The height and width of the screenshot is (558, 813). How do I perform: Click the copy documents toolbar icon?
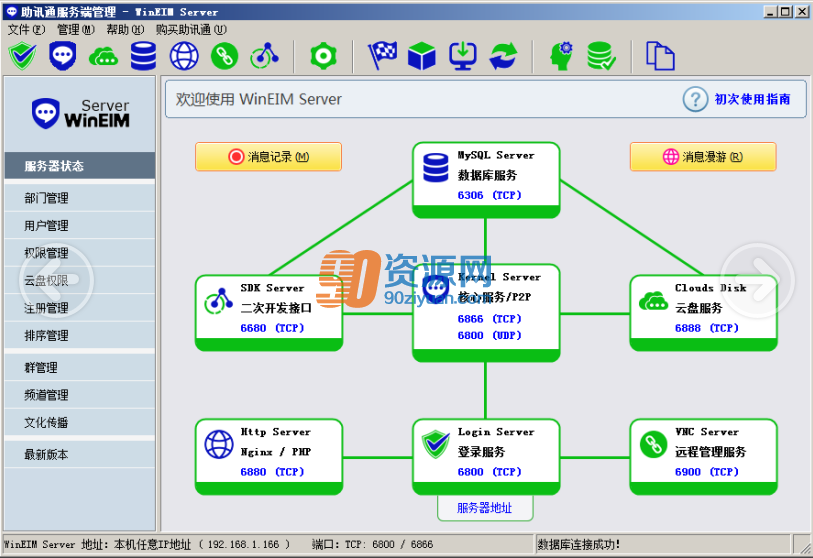click(x=660, y=56)
